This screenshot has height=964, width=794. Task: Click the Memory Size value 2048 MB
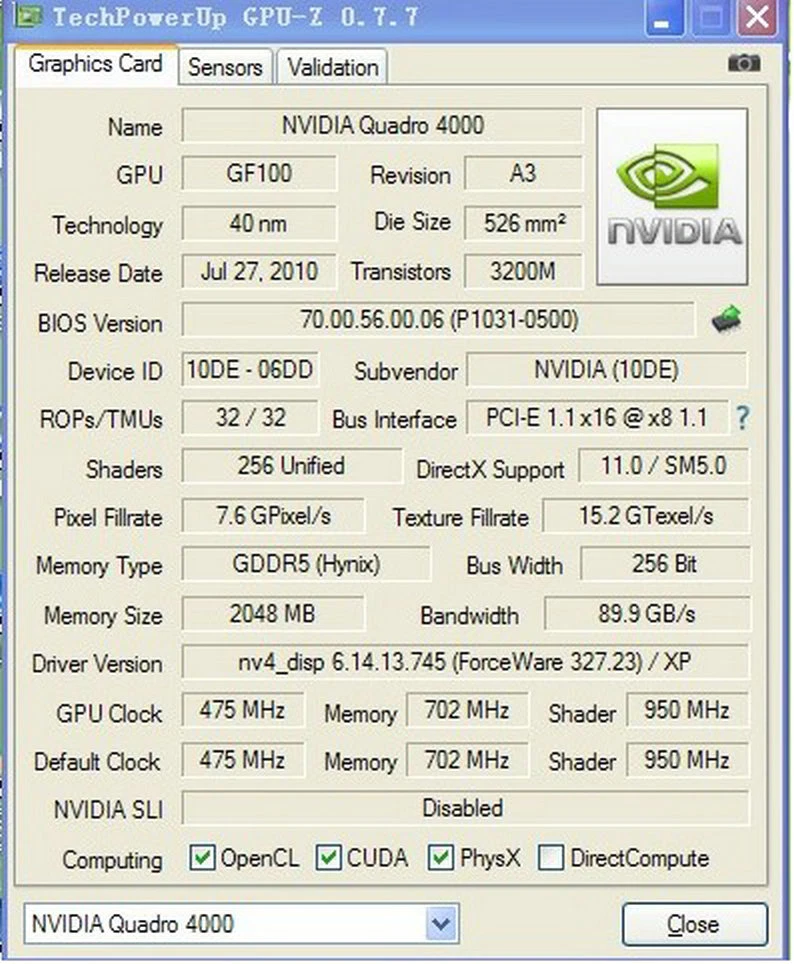273,614
